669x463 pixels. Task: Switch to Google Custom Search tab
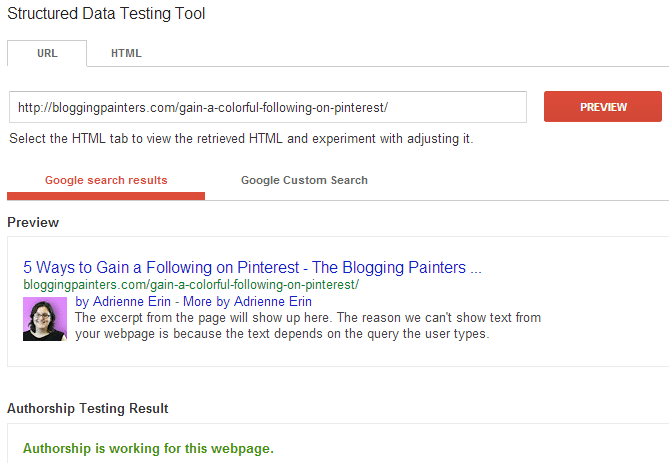click(304, 180)
